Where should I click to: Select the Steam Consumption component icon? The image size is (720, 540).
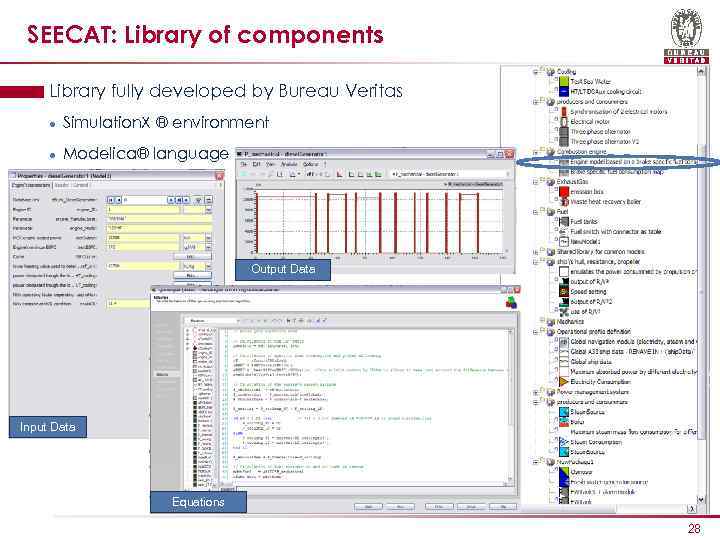point(564,442)
